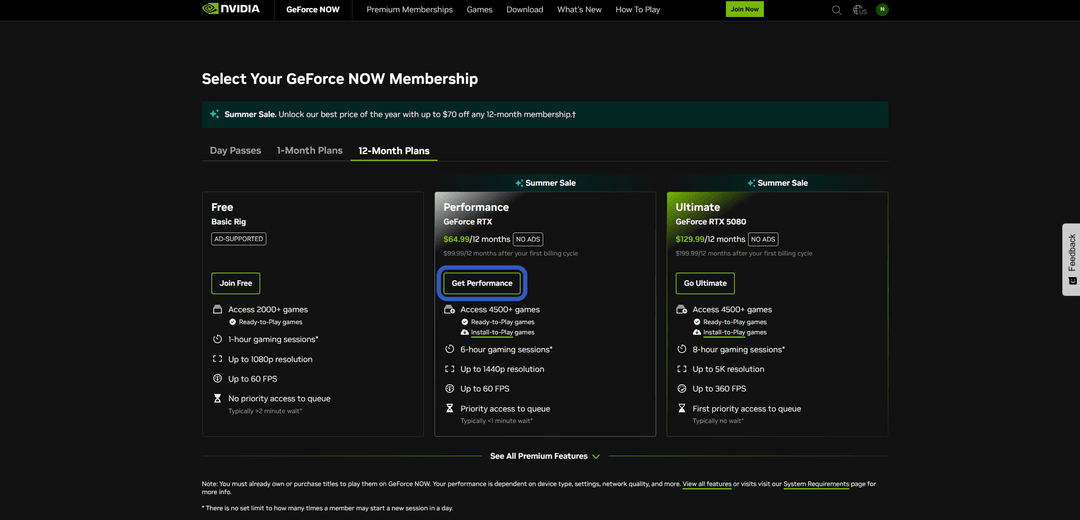Click 'Typically no wait*' text
Viewport: 1080px width, 520px height.
click(718, 421)
